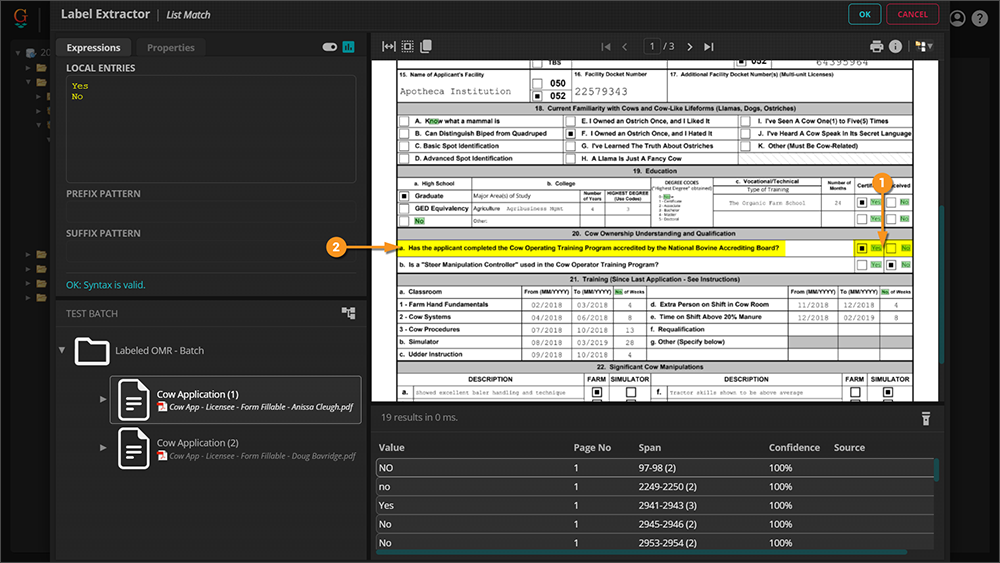Tick the TBS checkbox on the form
Screen dimensions: 1000x563
point(538,62)
